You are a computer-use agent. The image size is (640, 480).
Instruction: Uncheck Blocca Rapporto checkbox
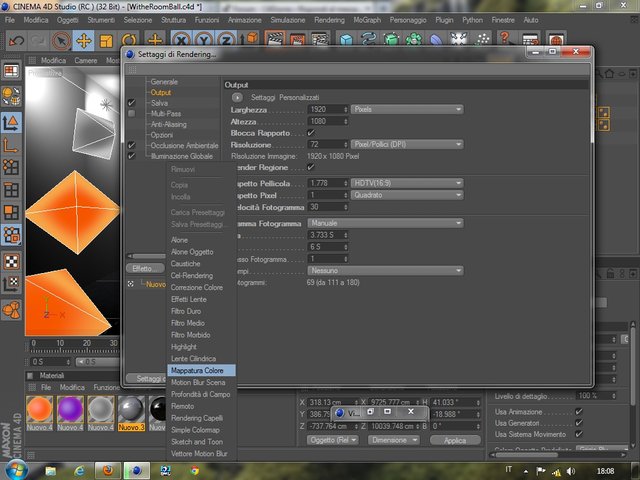[311, 133]
